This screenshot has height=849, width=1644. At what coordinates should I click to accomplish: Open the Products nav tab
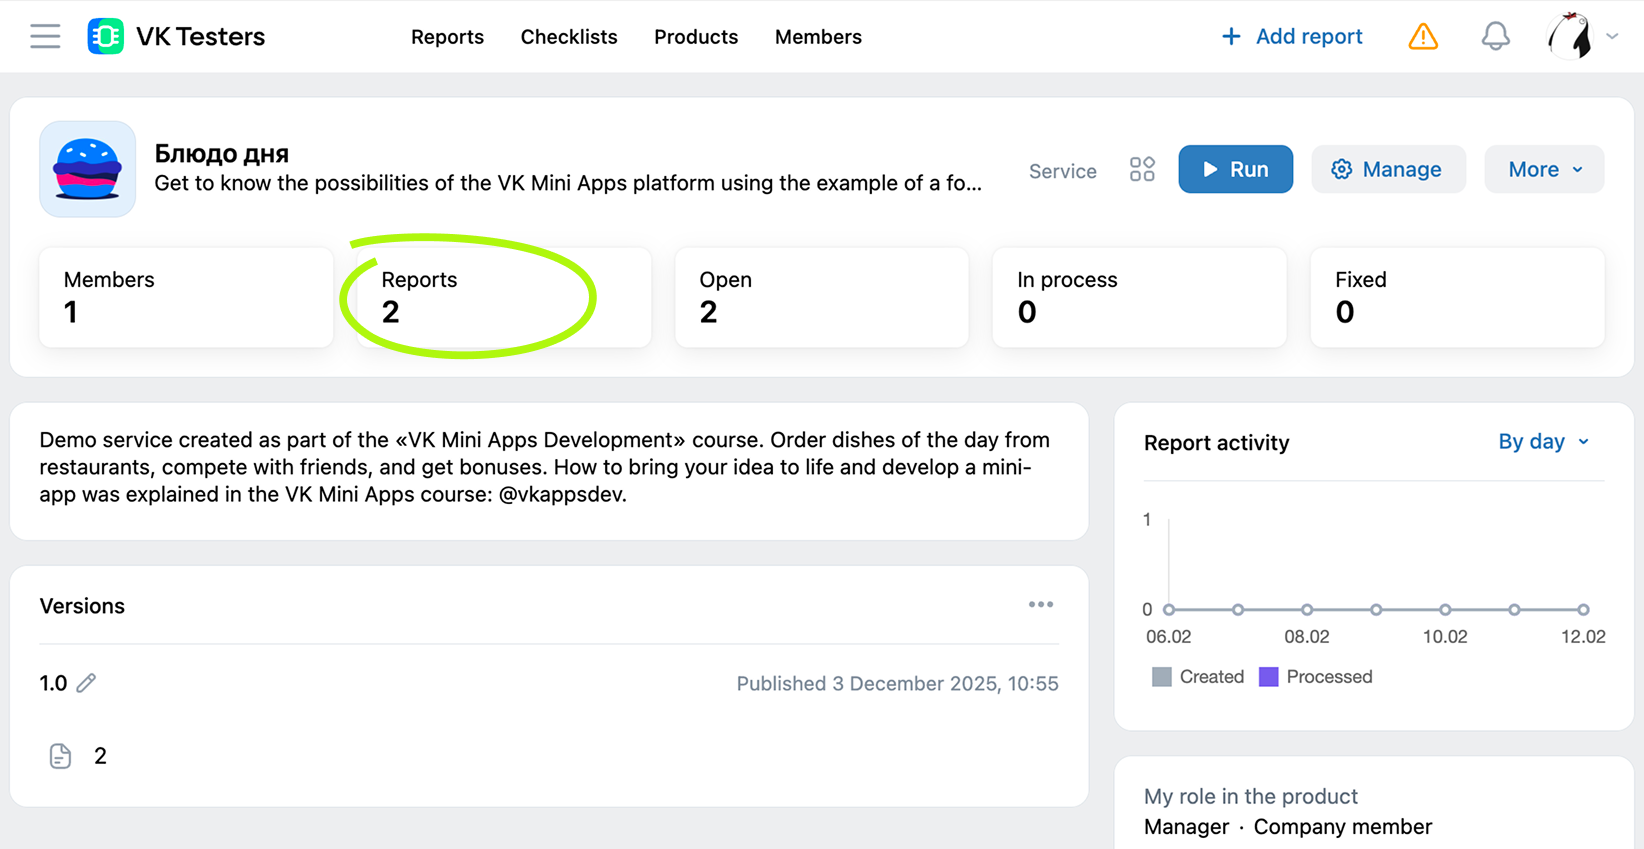point(696,37)
